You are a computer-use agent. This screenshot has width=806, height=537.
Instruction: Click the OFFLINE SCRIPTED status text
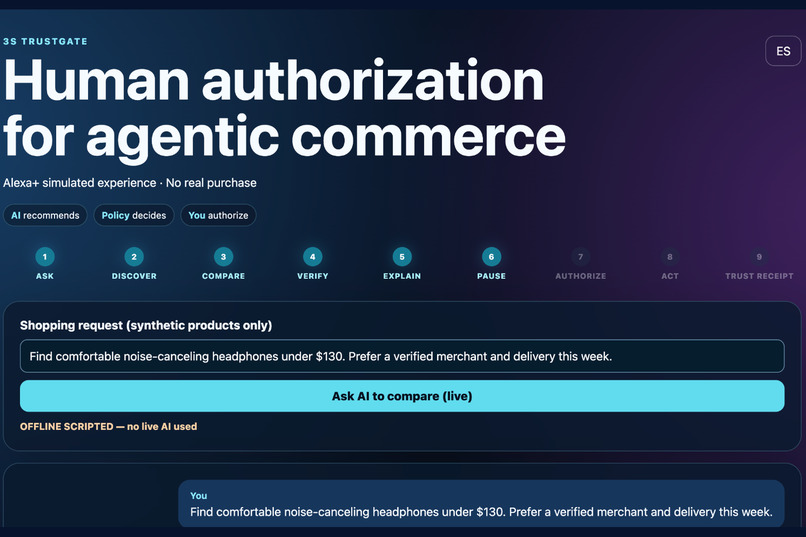pyautogui.click(x=108, y=427)
